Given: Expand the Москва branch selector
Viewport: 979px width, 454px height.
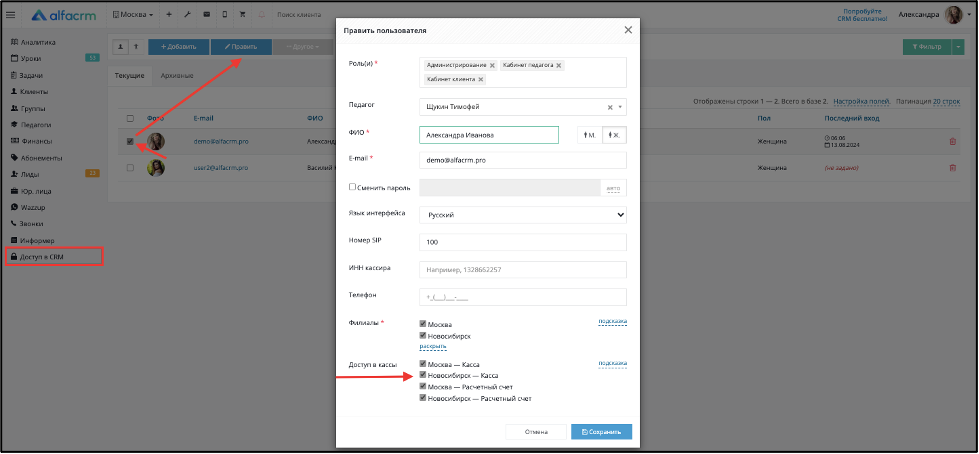Looking at the screenshot, I should coord(133,14).
